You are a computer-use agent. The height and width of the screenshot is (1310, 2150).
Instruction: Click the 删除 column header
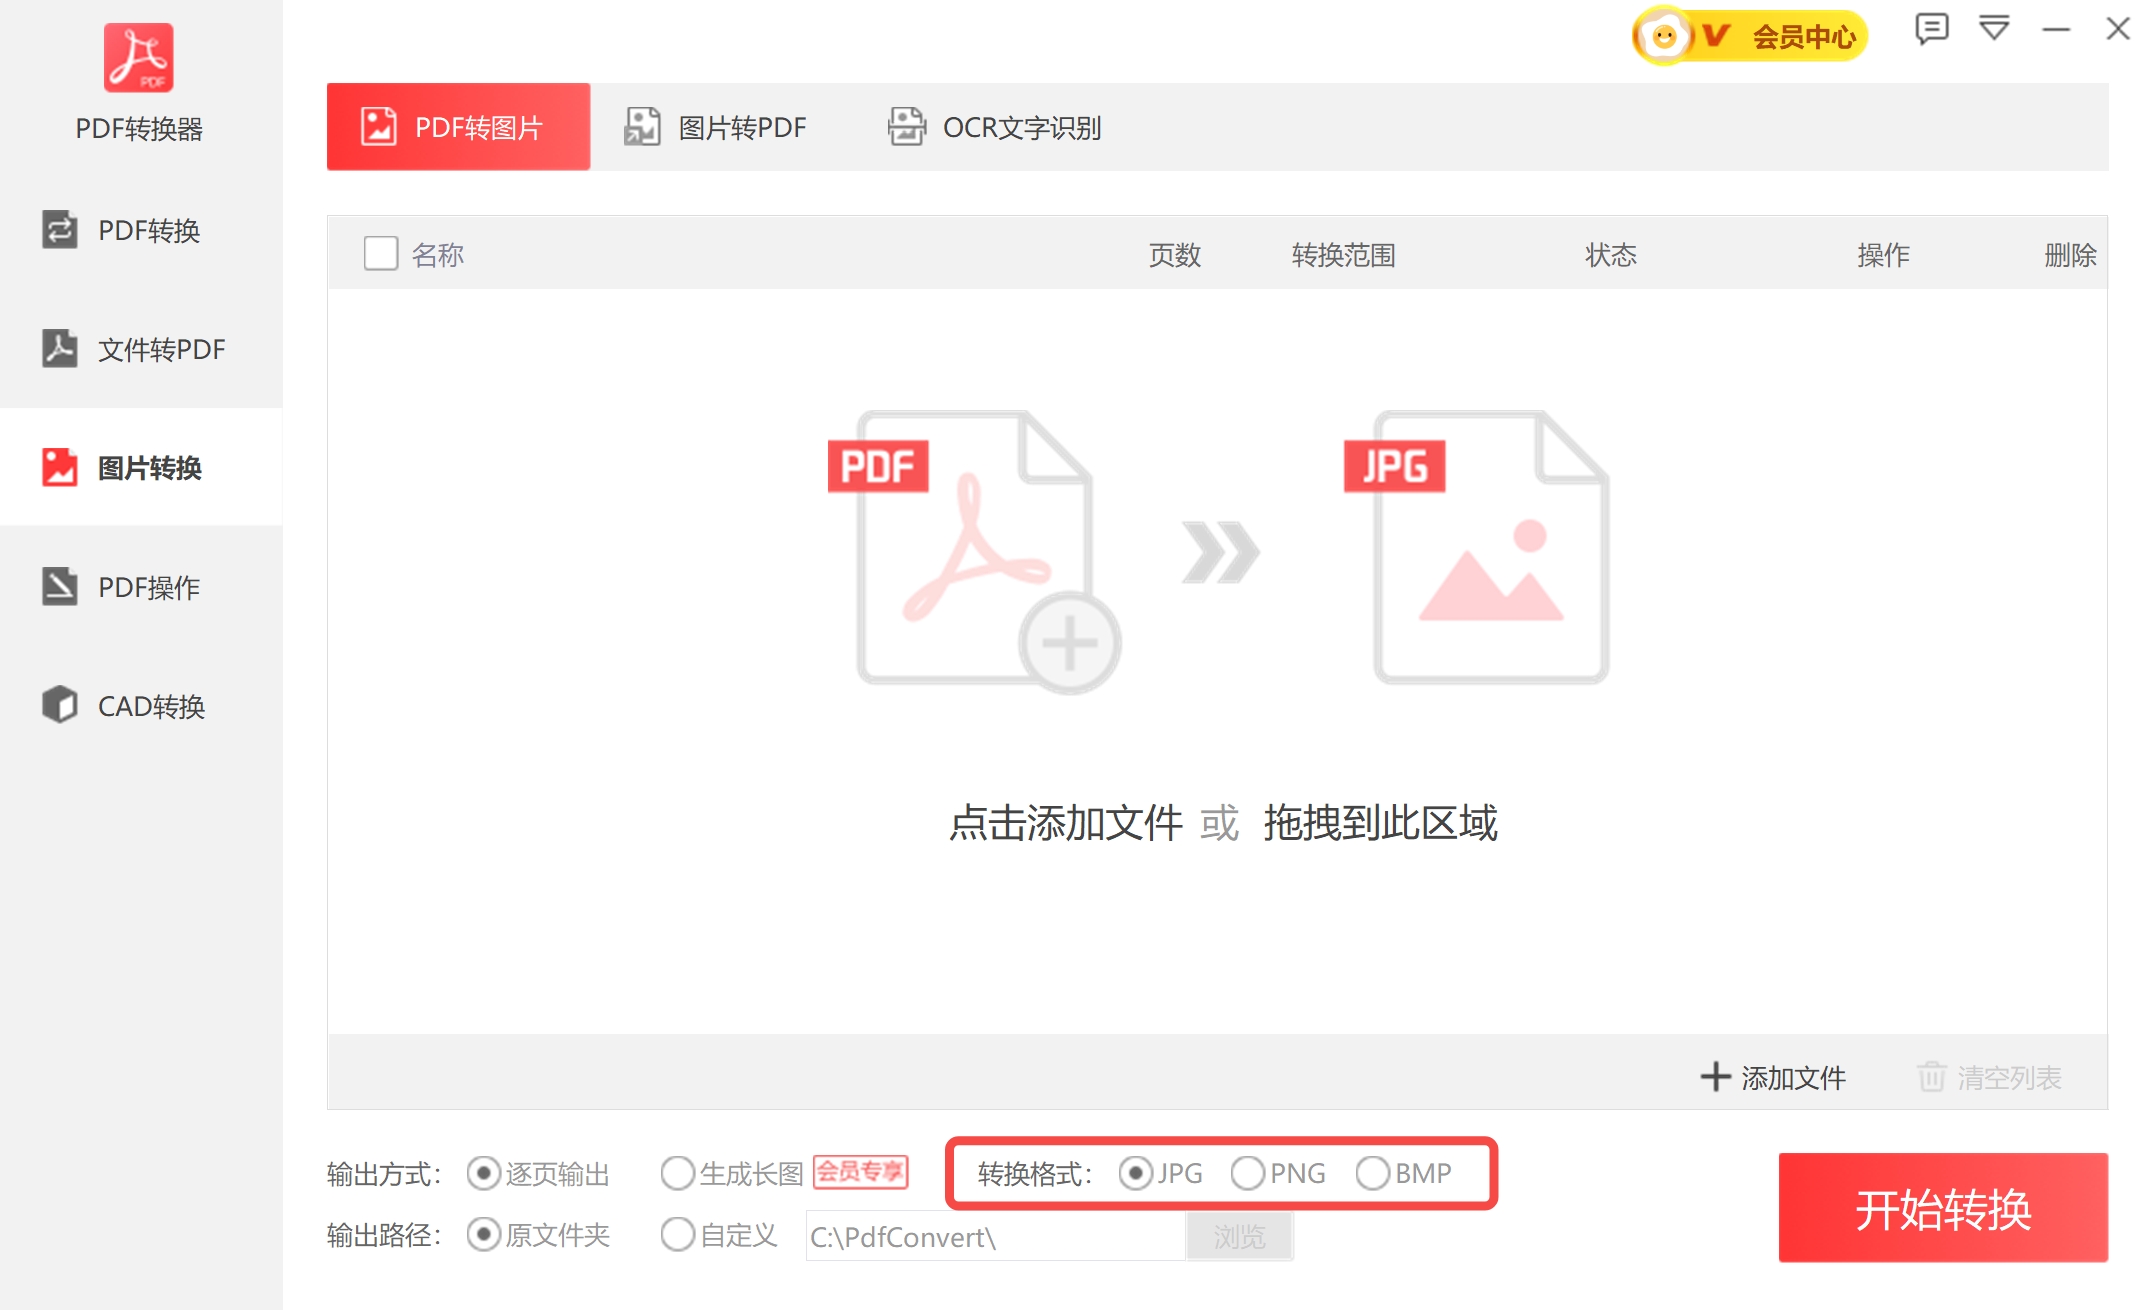(2070, 255)
